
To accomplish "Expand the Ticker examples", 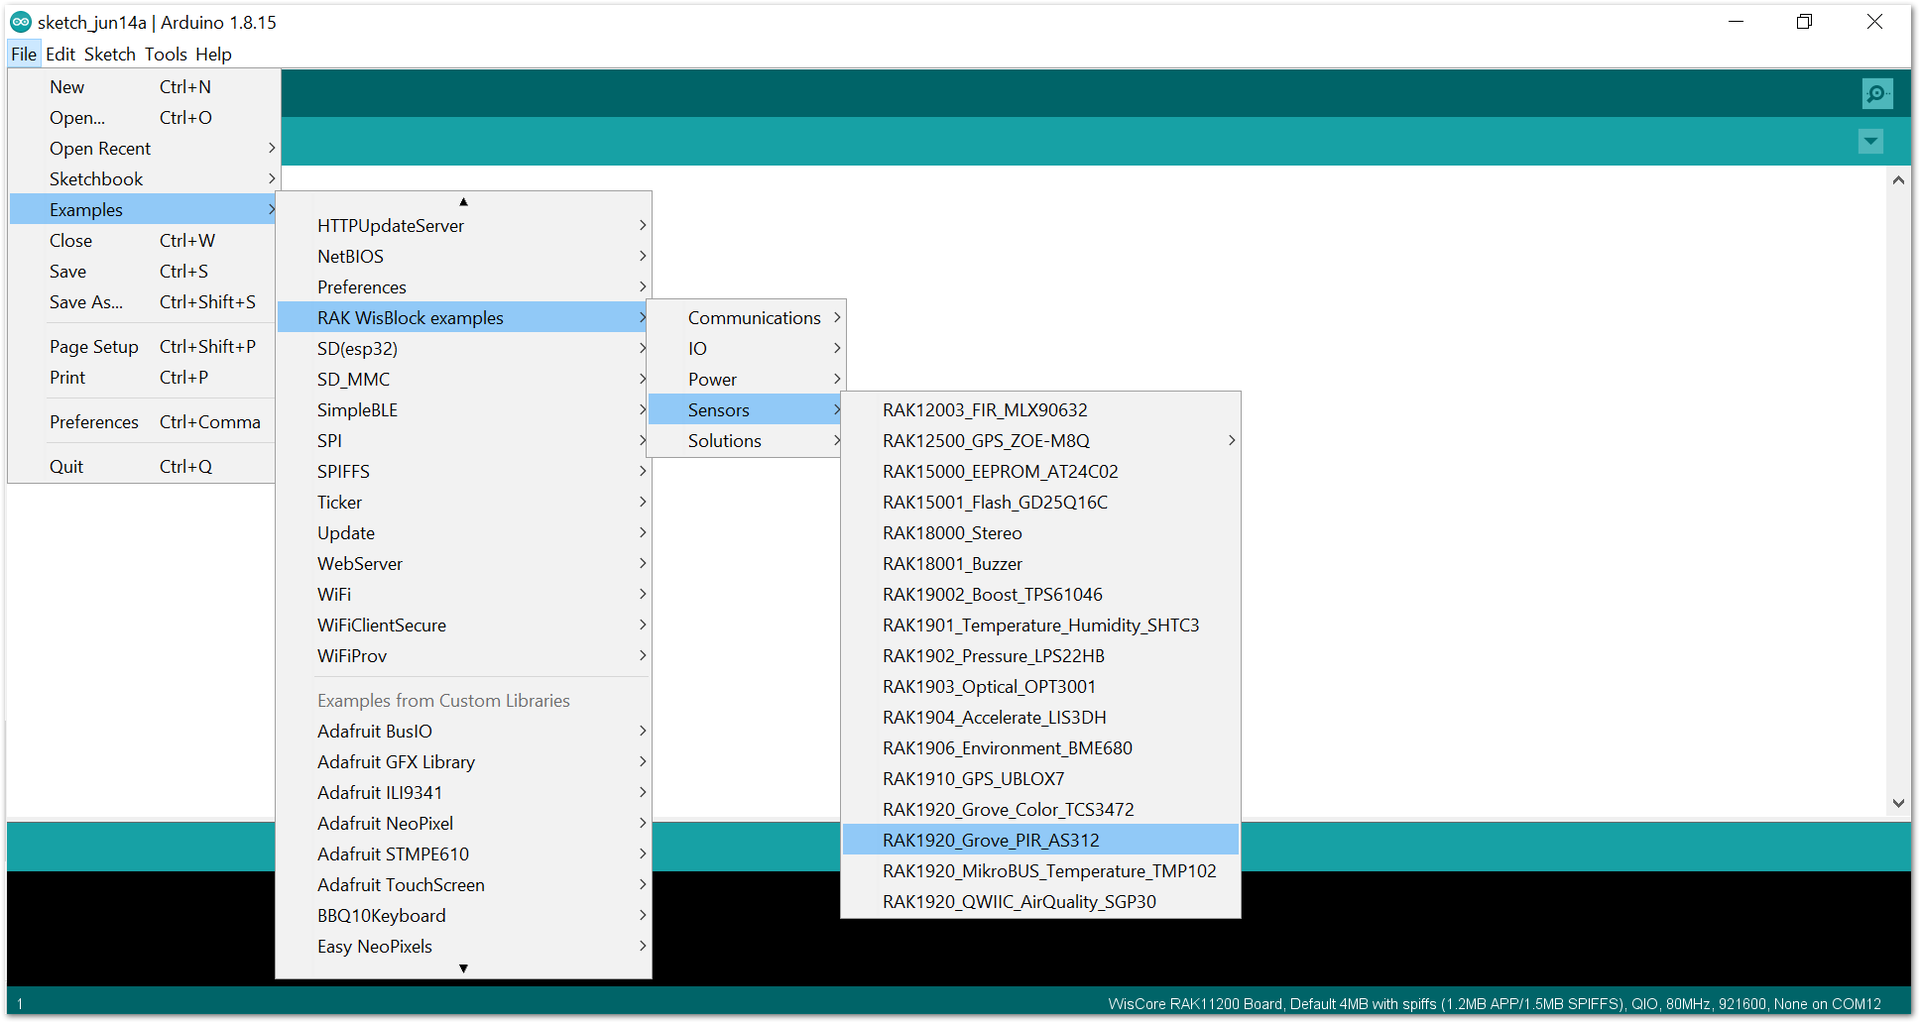I will tap(463, 503).
